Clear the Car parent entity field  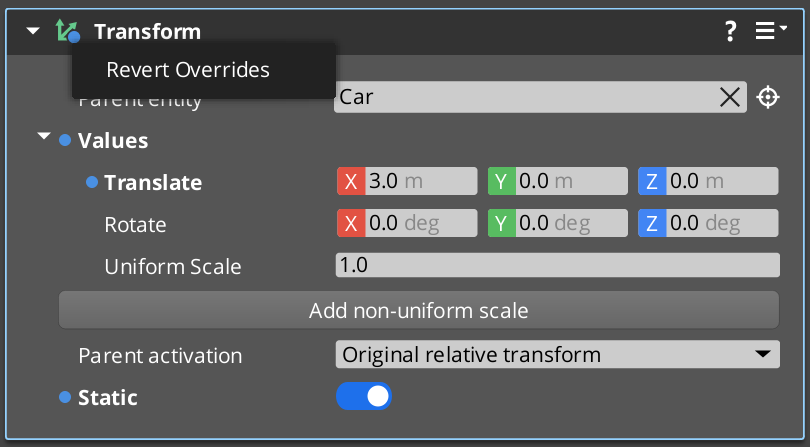click(x=730, y=97)
